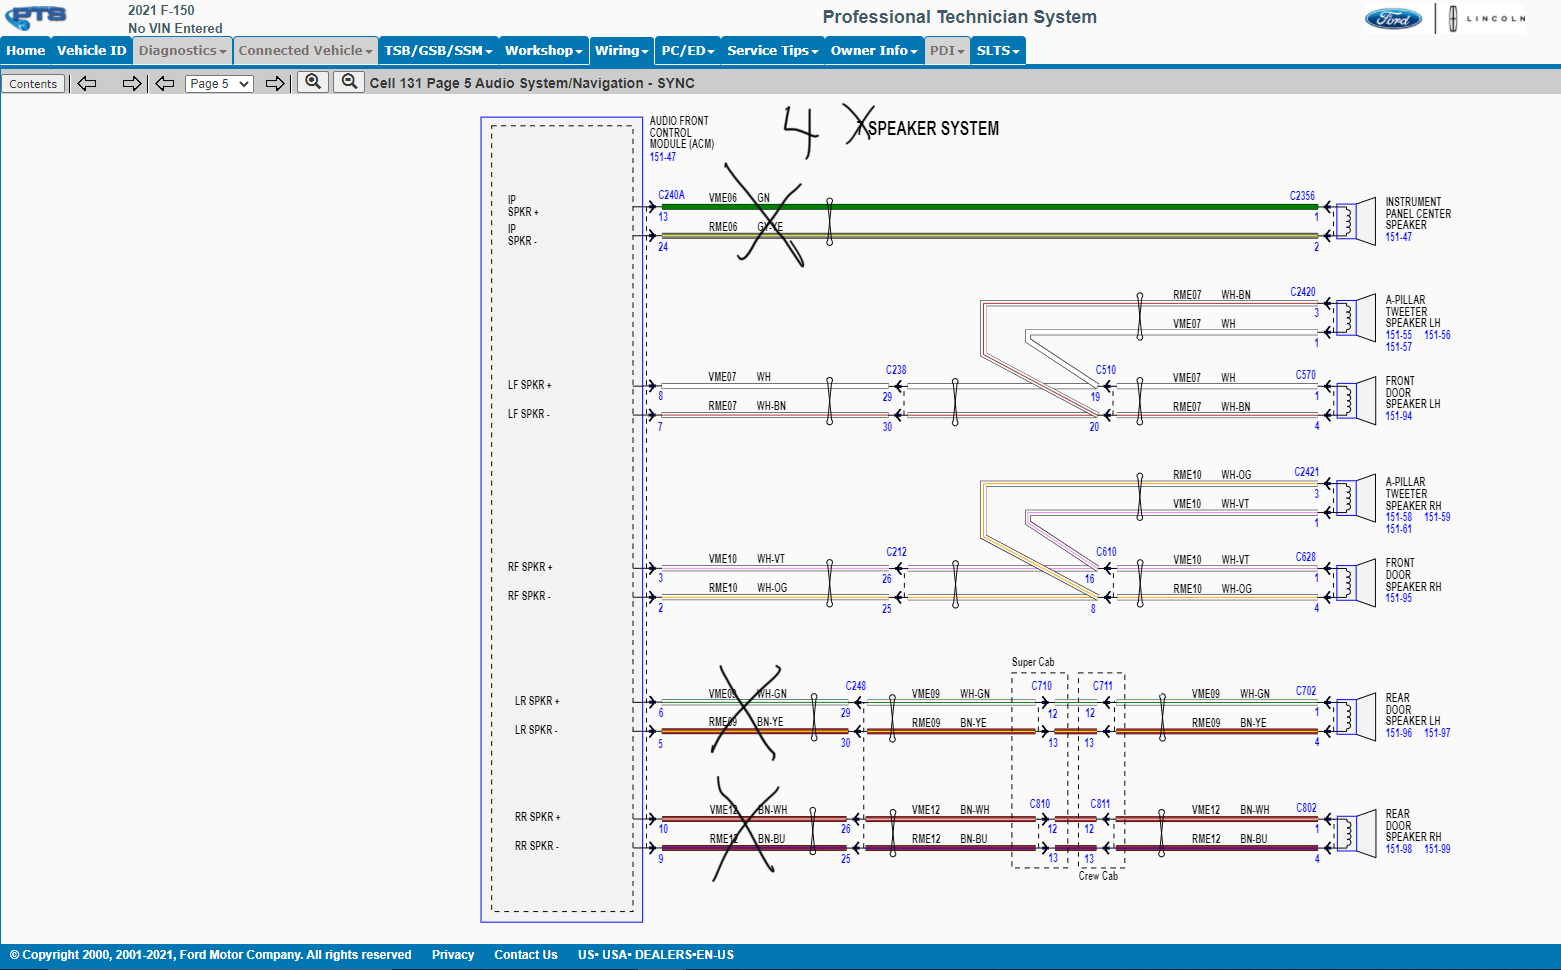Image resolution: width=1561 pixels, height=970 pixels.
Task: Open connector C2421 link
Action: point(1307,472)
